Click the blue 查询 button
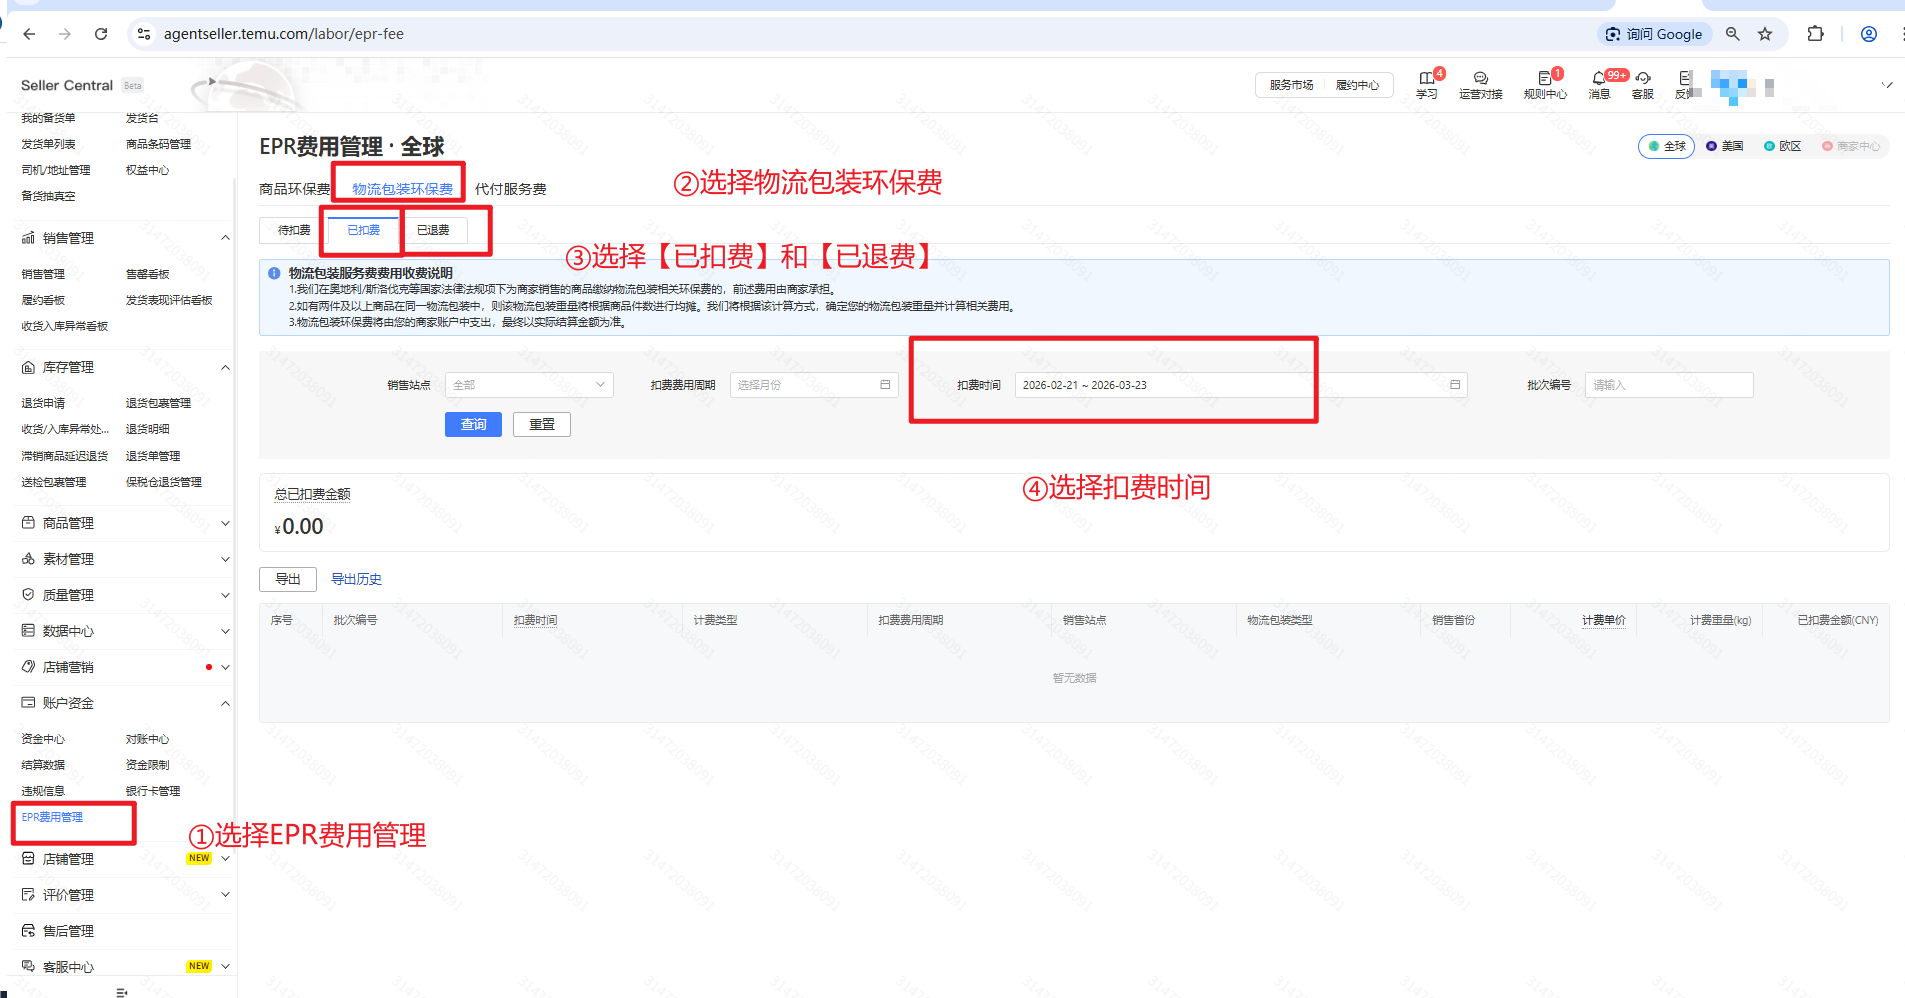Screen dimensions: 1905x998 point(473,425)
